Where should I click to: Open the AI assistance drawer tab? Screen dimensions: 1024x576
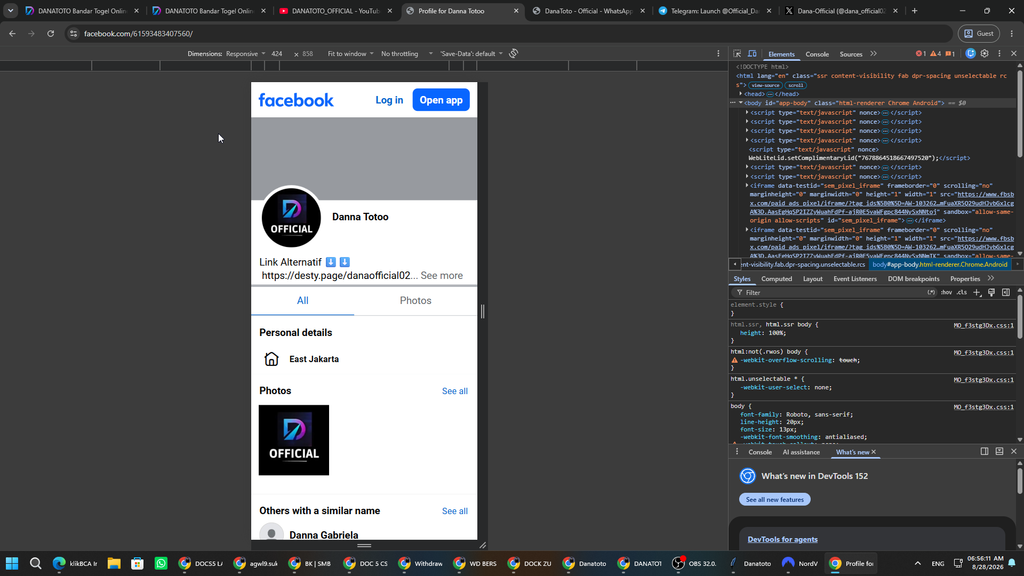(x=801, y=452)
